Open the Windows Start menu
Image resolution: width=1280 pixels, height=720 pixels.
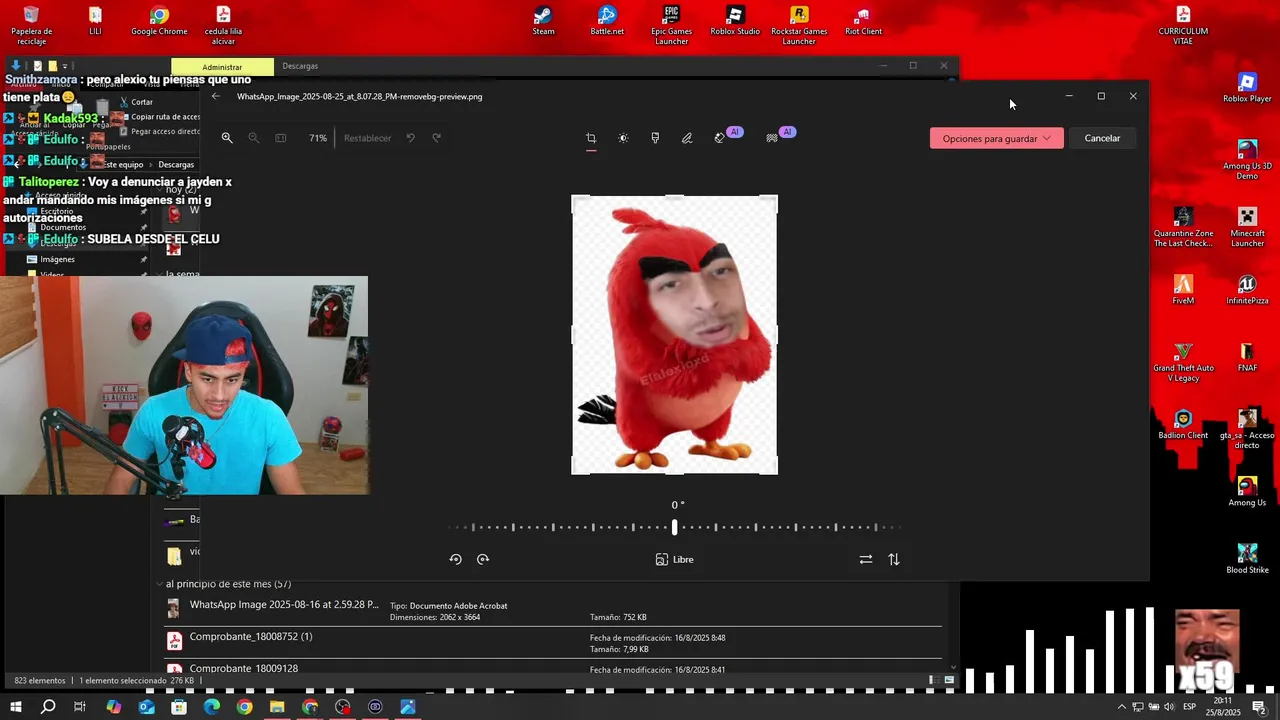pyautogui.click(x=16, y=707)
